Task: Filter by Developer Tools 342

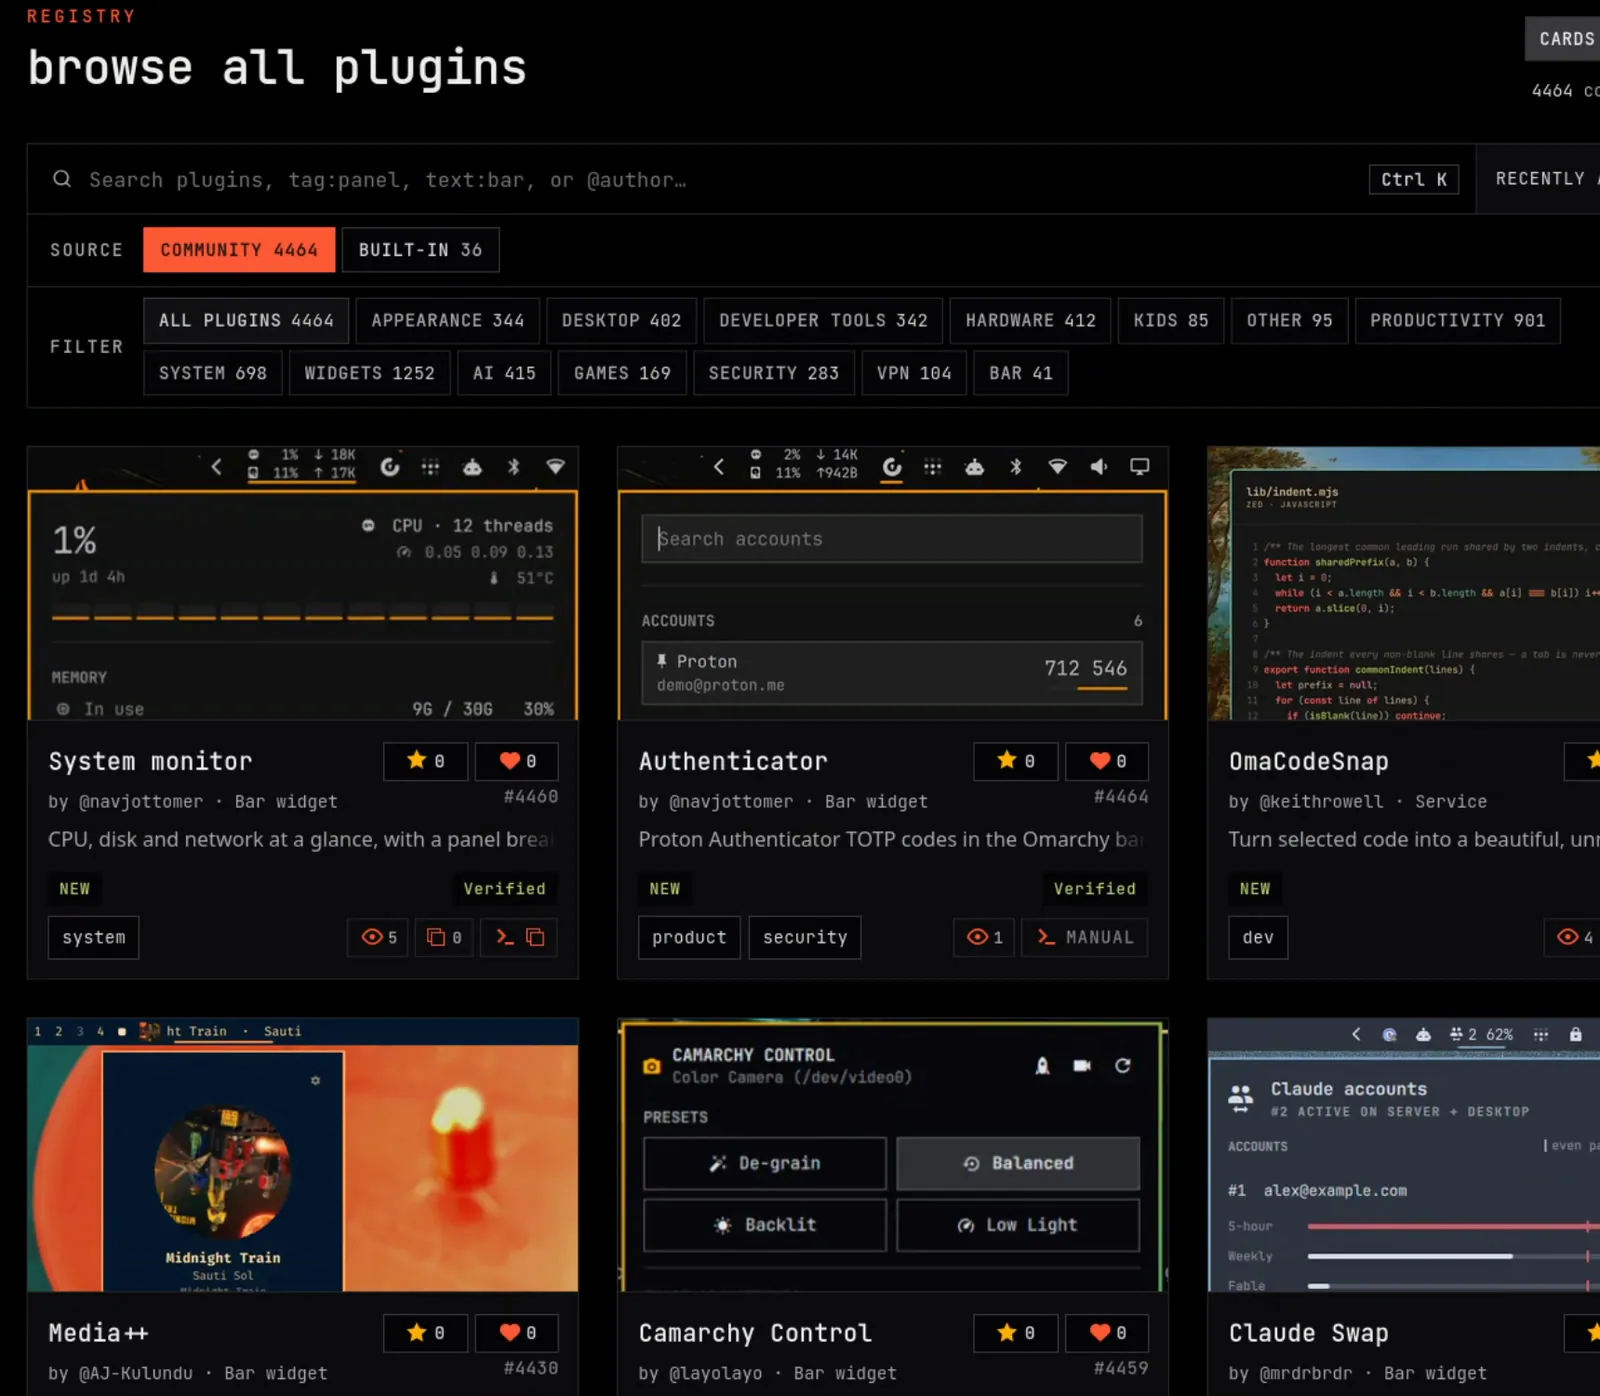Action: pos(823,320)
